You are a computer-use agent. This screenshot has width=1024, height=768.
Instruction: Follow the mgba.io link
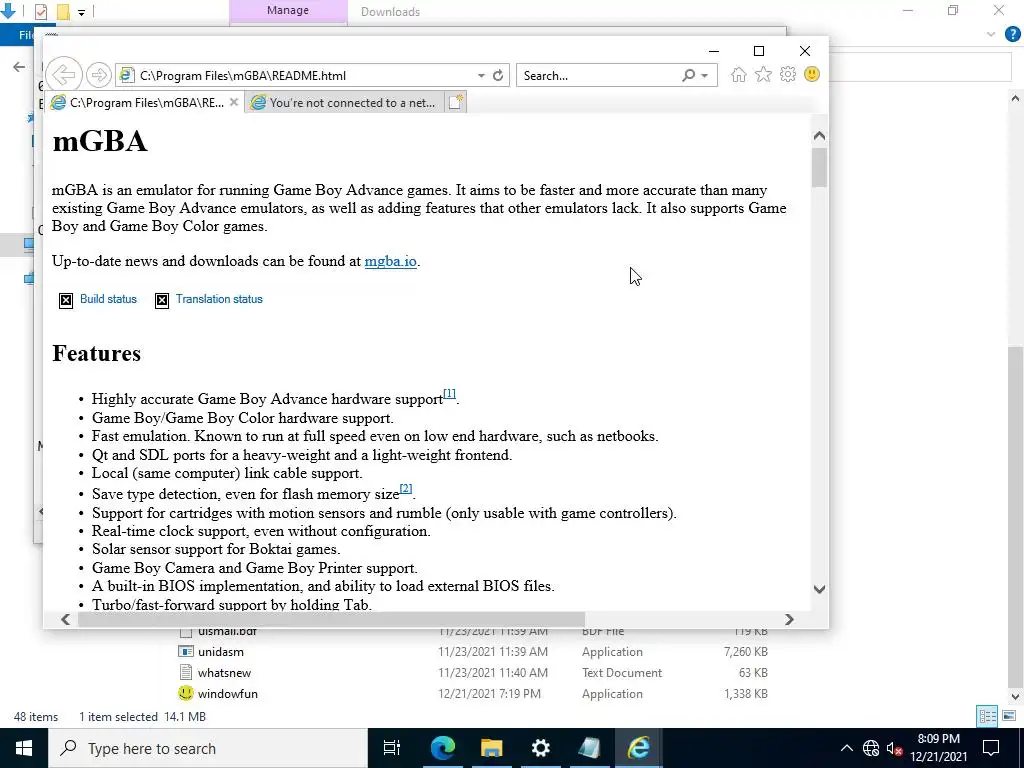click(391, 261)
